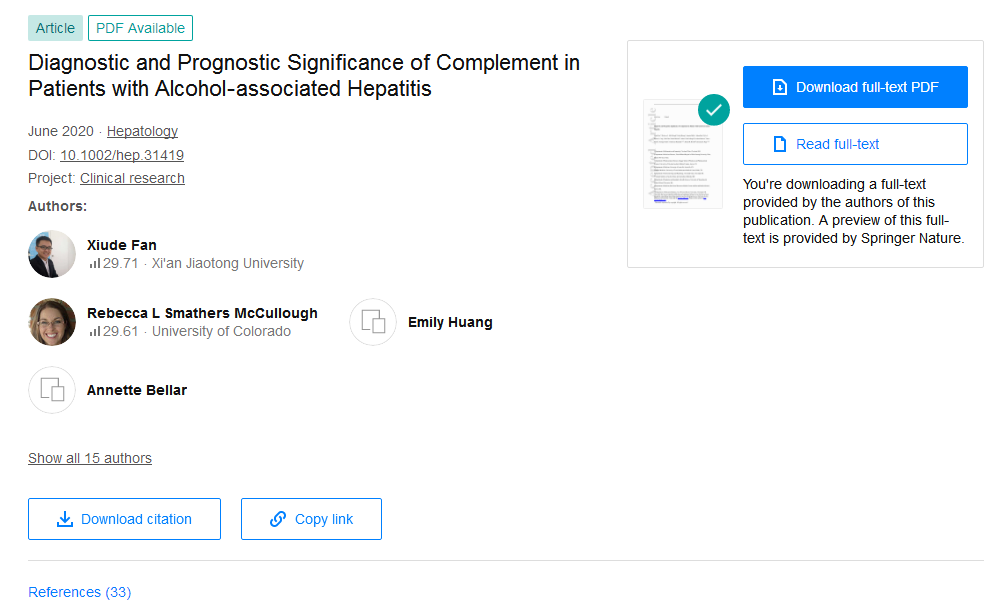
Task: Click the green checkmark badge on the preview
Action: pyautogui.click(x=713, y=109)
